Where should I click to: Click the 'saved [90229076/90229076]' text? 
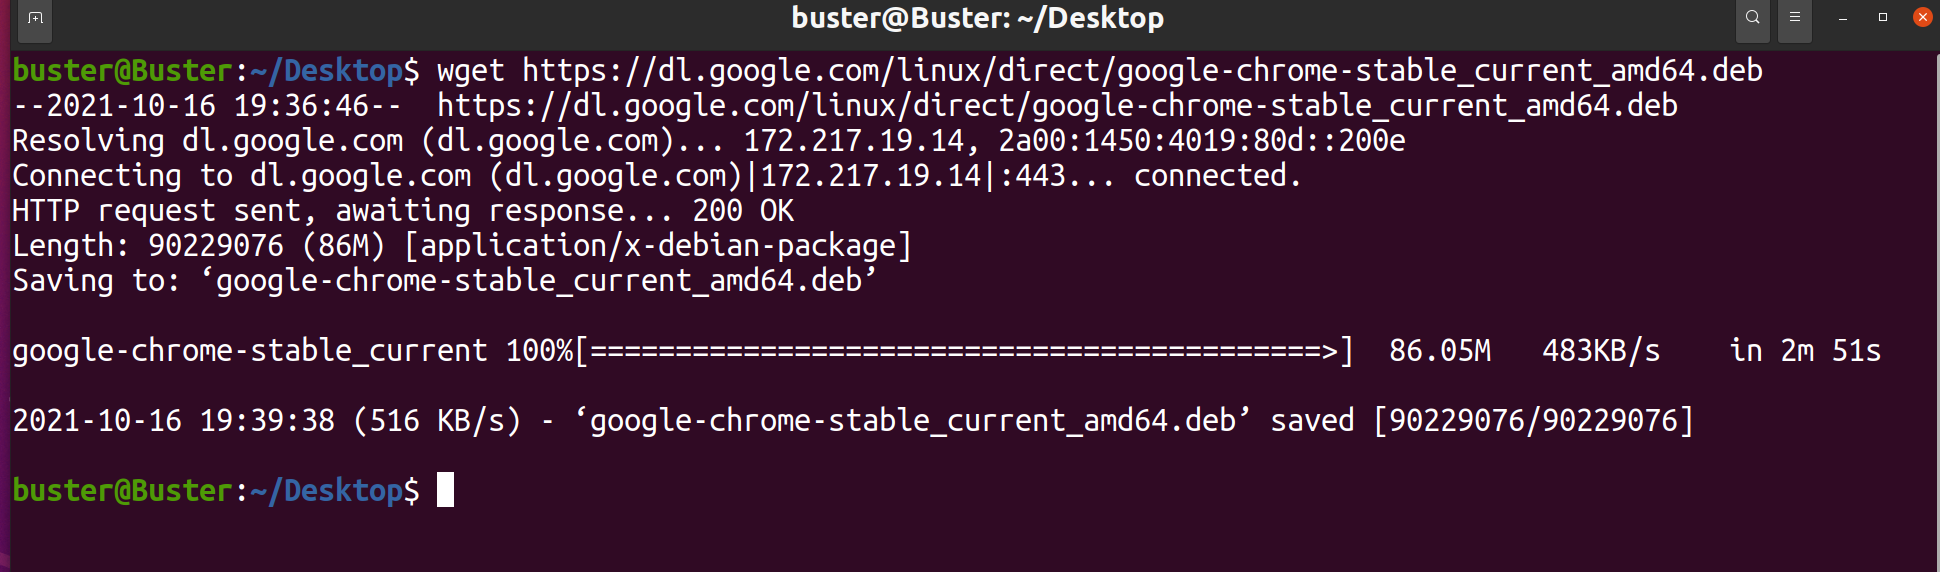pos(1483,421)
